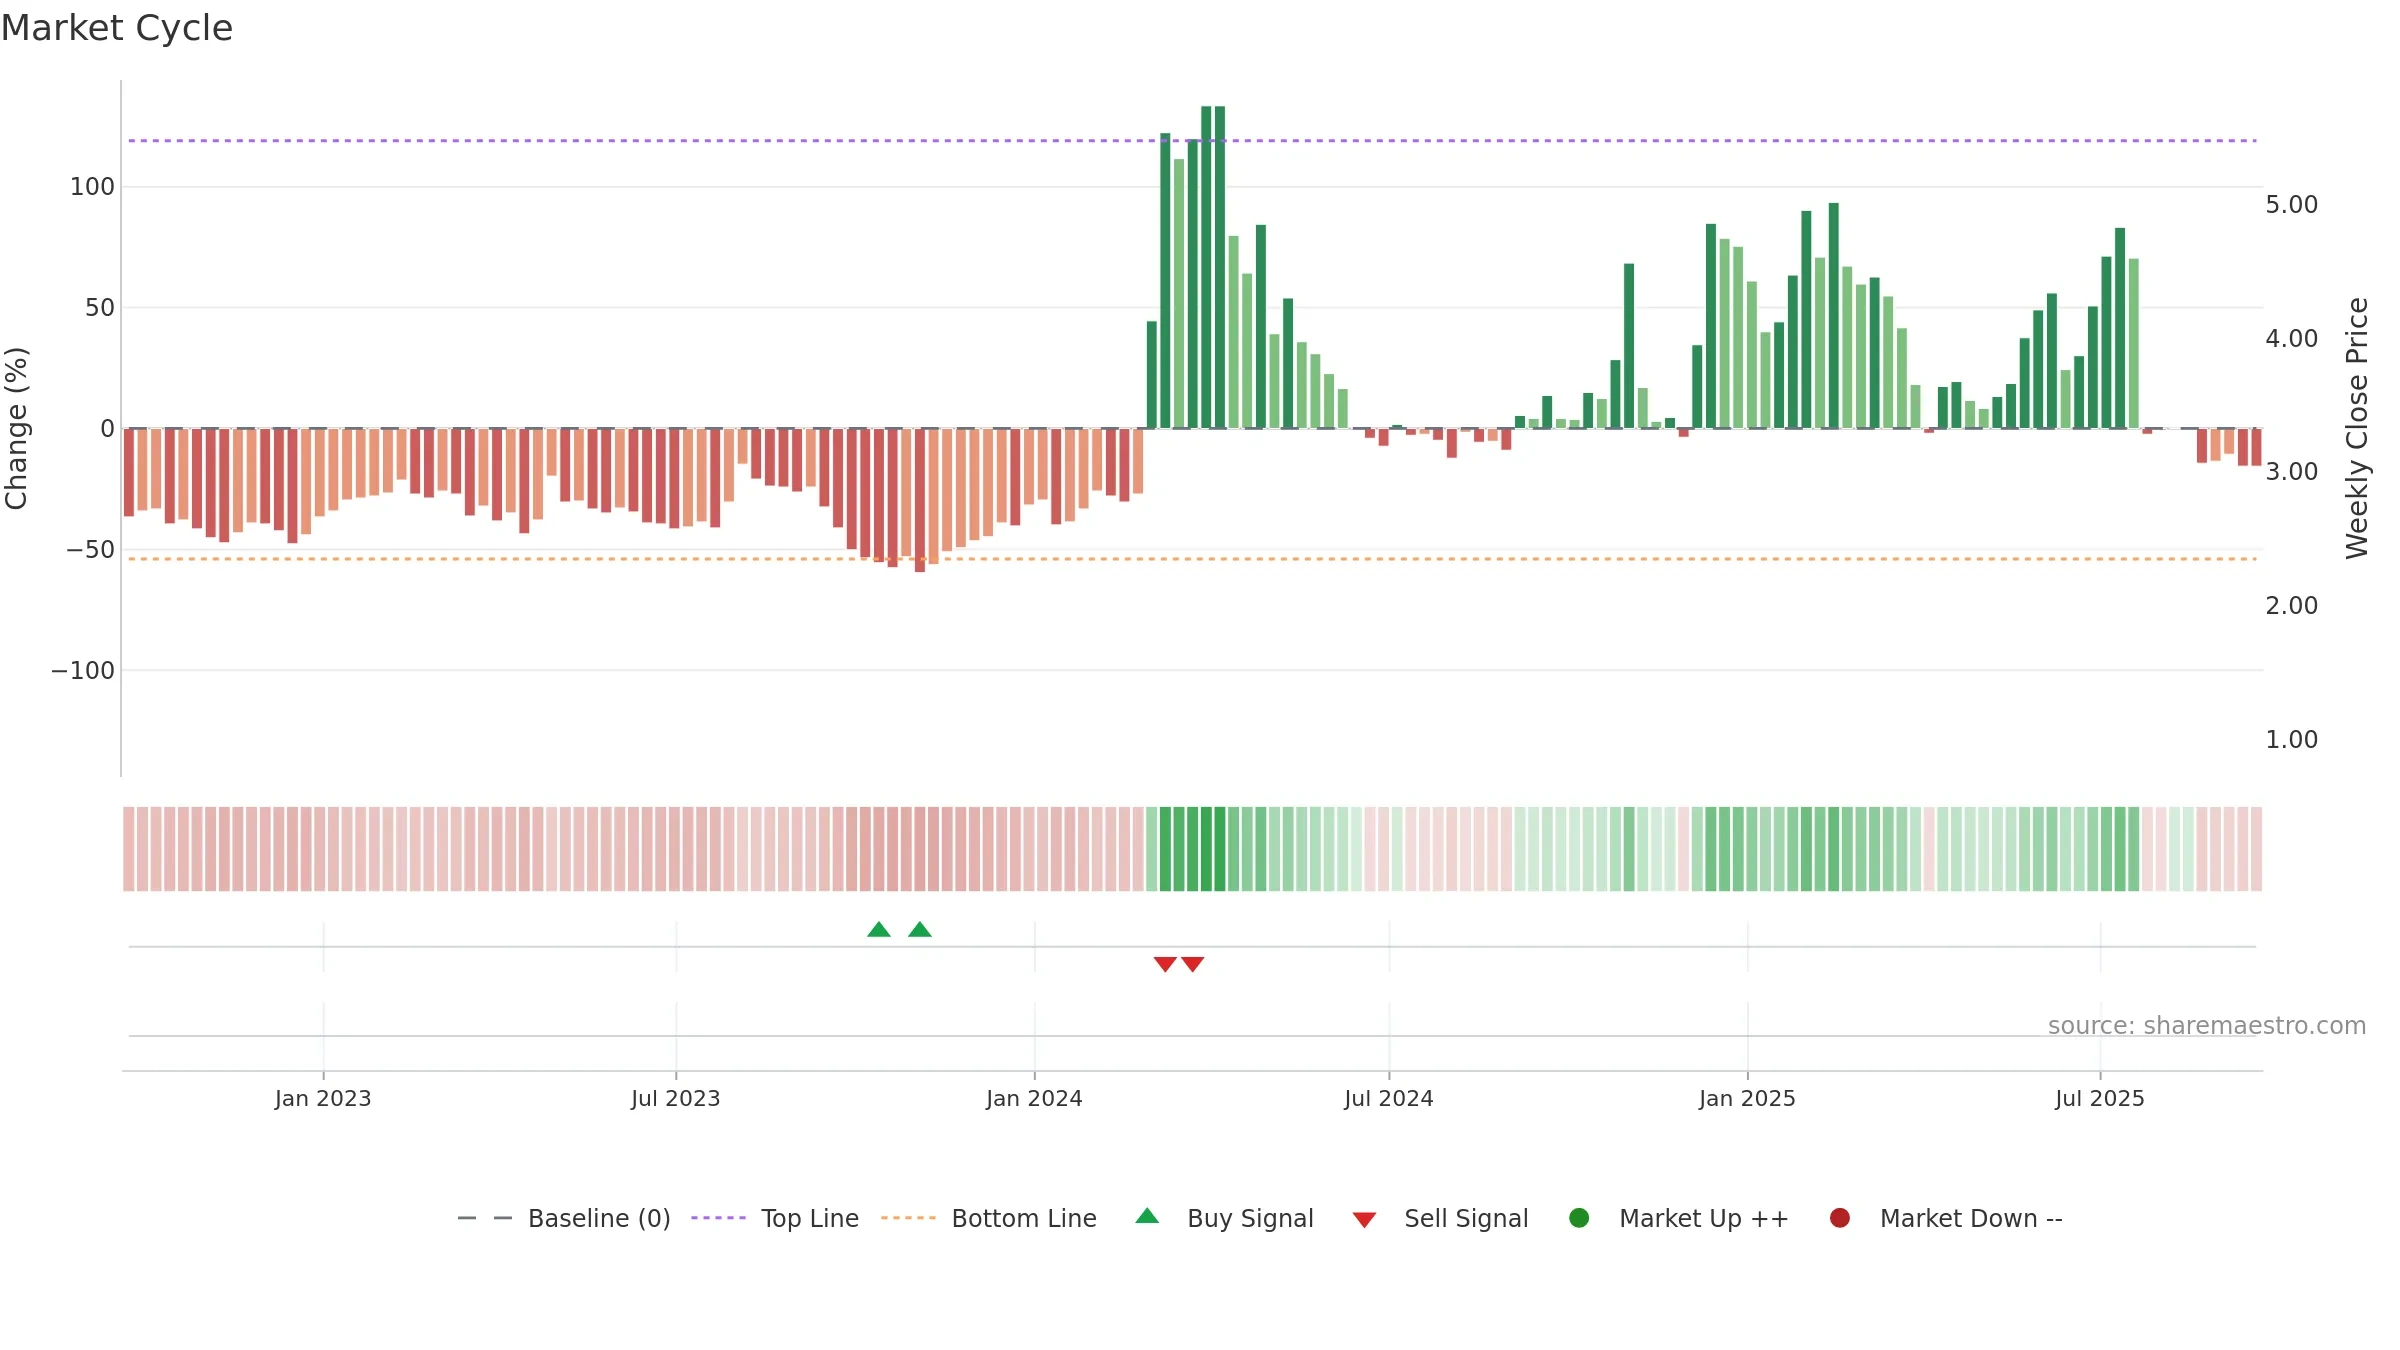Click the first red sell signal marker on chart
The width and height of the screenshot is (2400, 1350).
click(x=1165, y=964)
